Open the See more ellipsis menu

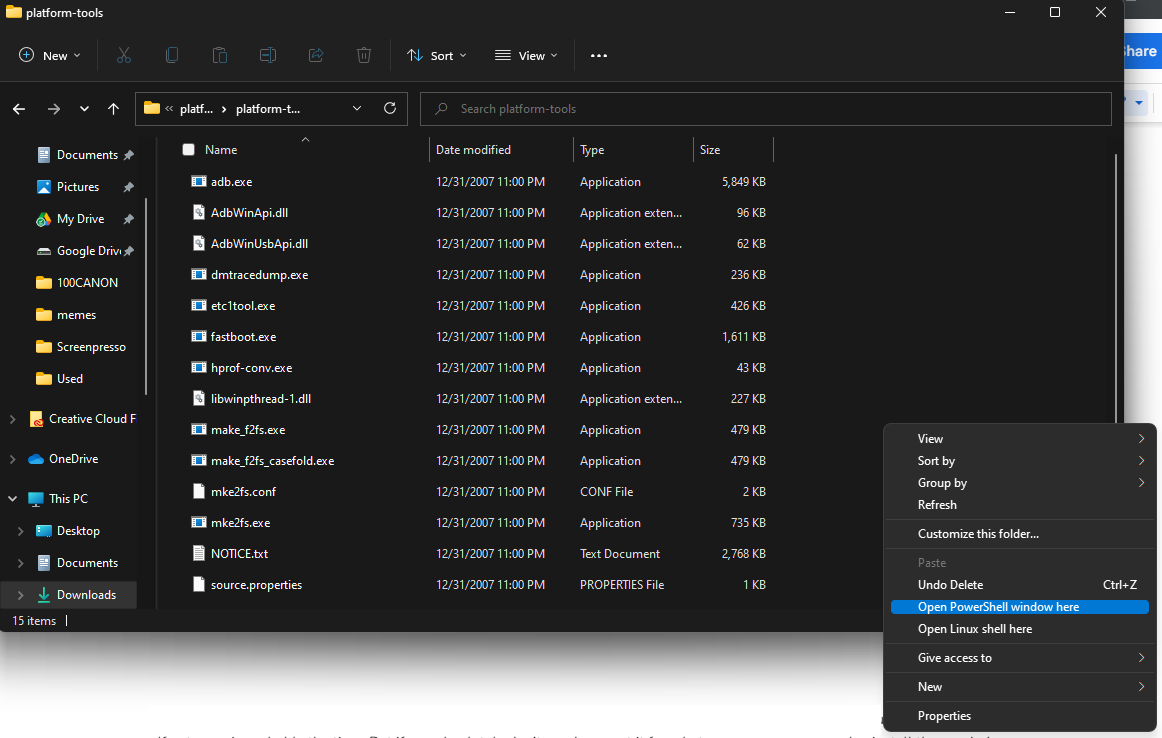tap(599, 56)
